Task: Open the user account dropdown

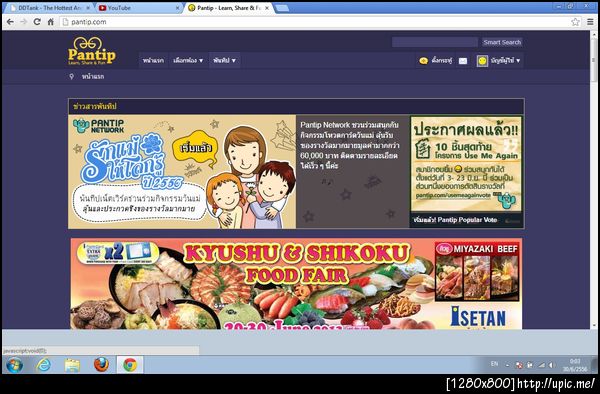Action: pyautogui.click(x=505, y=60)
